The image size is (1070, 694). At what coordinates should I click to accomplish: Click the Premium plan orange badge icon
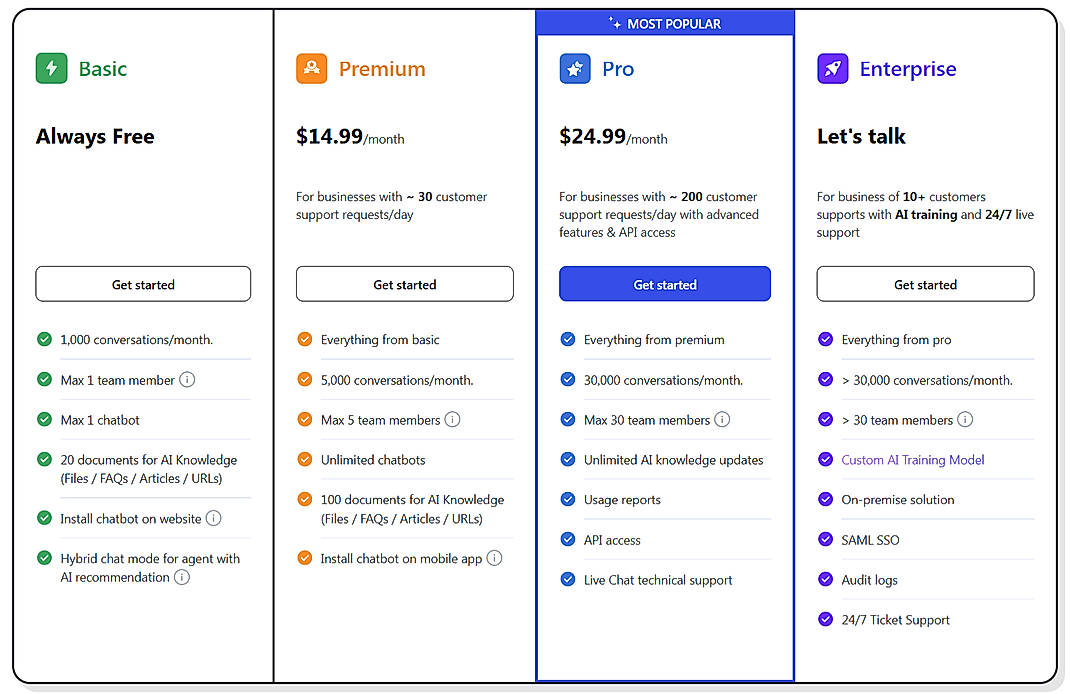pos(312,68)
